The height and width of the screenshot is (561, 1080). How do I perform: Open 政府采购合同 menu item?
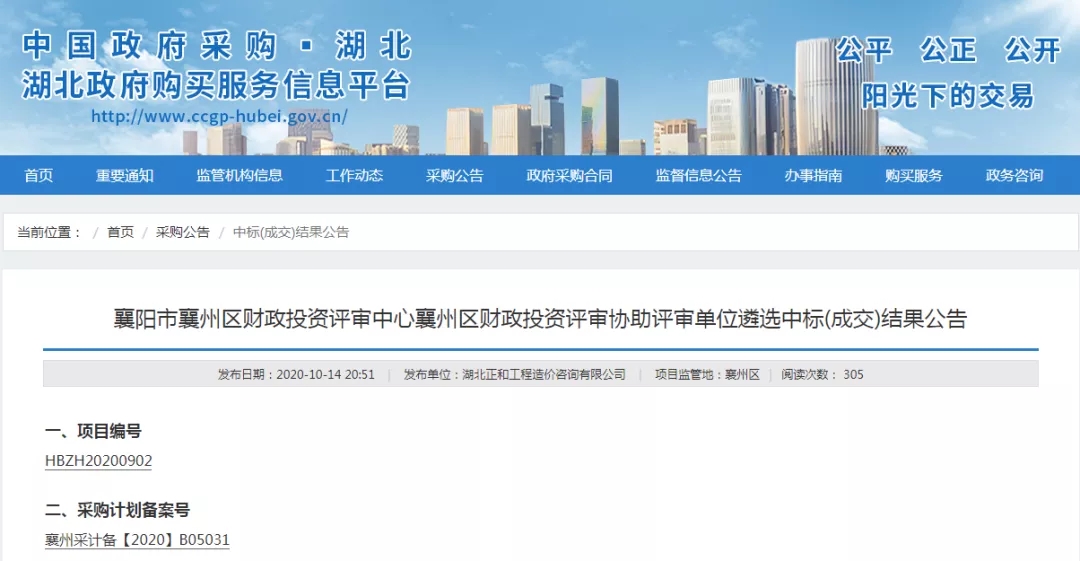[569, 176]
